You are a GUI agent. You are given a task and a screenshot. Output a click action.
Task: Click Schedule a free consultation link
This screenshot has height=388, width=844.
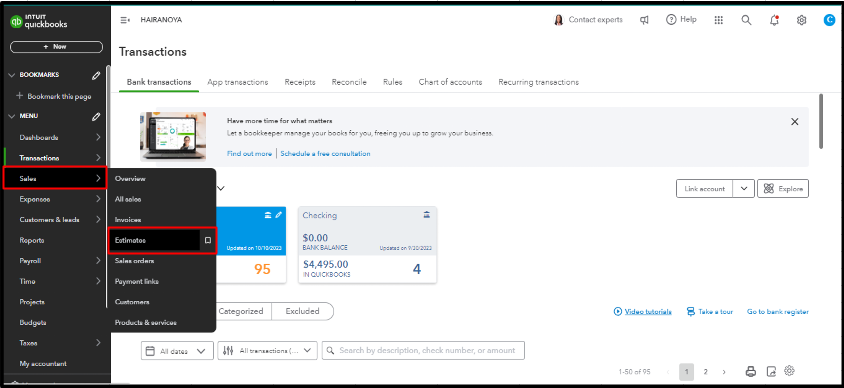tap(325, 153)
